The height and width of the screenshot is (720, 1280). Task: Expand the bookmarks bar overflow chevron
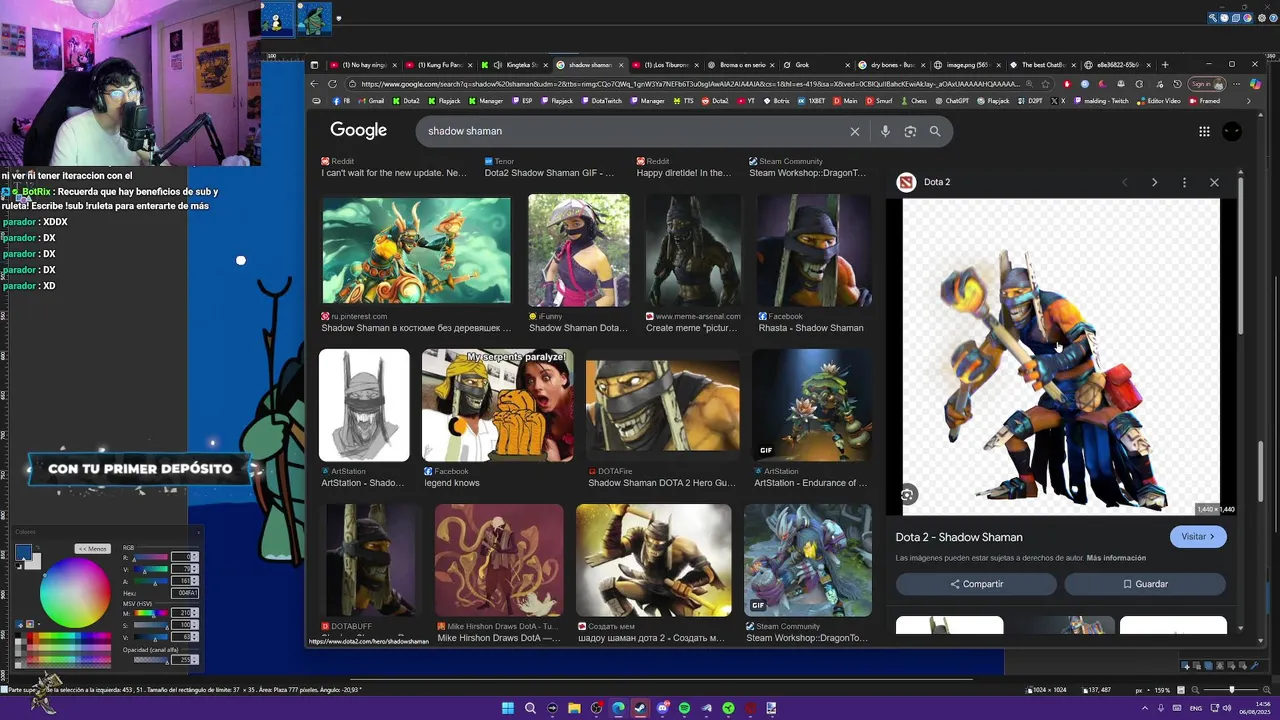(1248, 101)
